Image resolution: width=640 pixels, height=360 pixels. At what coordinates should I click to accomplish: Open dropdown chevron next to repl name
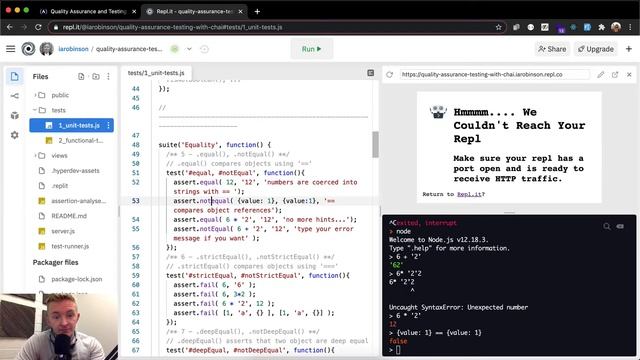click(189, 49)
